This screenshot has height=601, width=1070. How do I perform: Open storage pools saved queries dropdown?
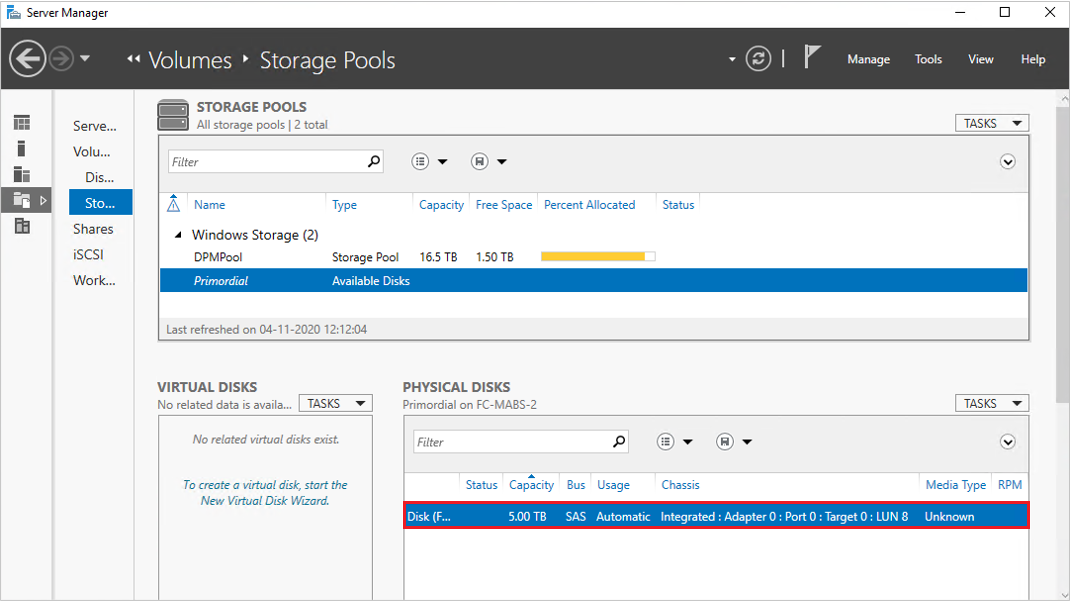pyautogui.click(x=490, y=162)
